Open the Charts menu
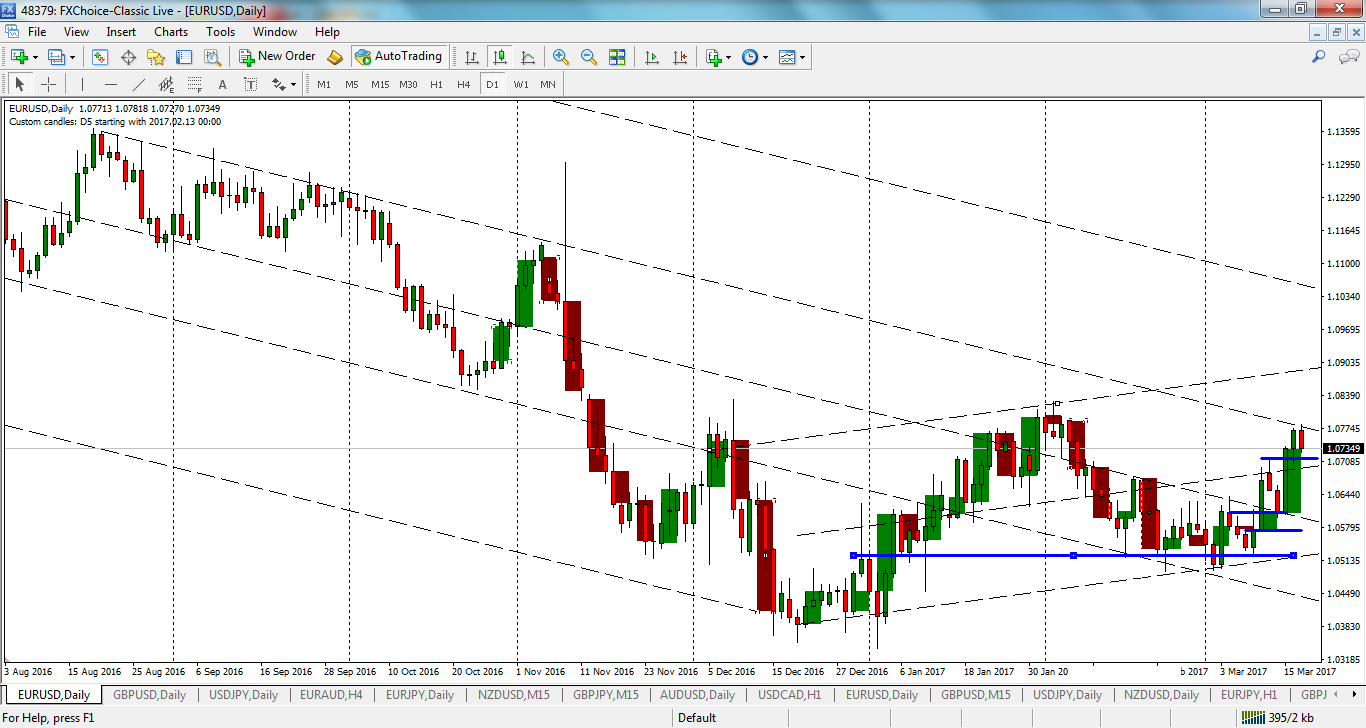 coord(170,31)
